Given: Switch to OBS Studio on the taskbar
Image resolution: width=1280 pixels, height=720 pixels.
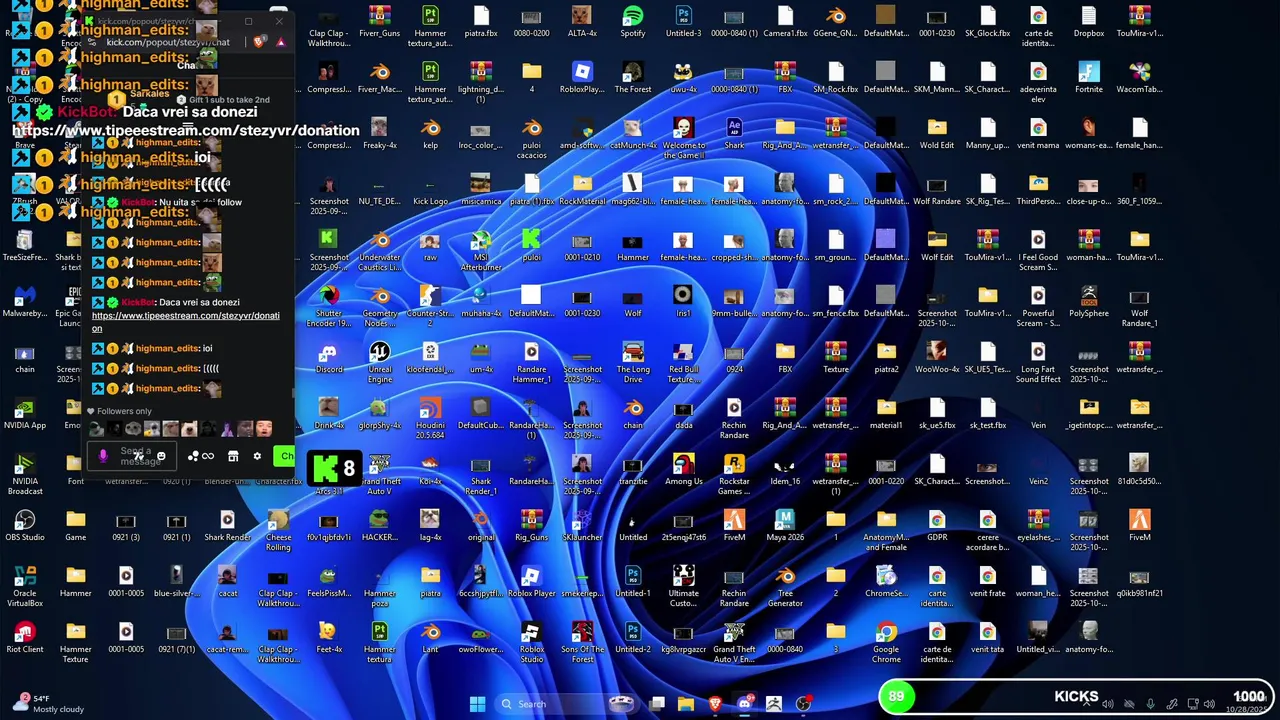Looking at the screenshot, I should pyautogui.click(x=803, y=704).
